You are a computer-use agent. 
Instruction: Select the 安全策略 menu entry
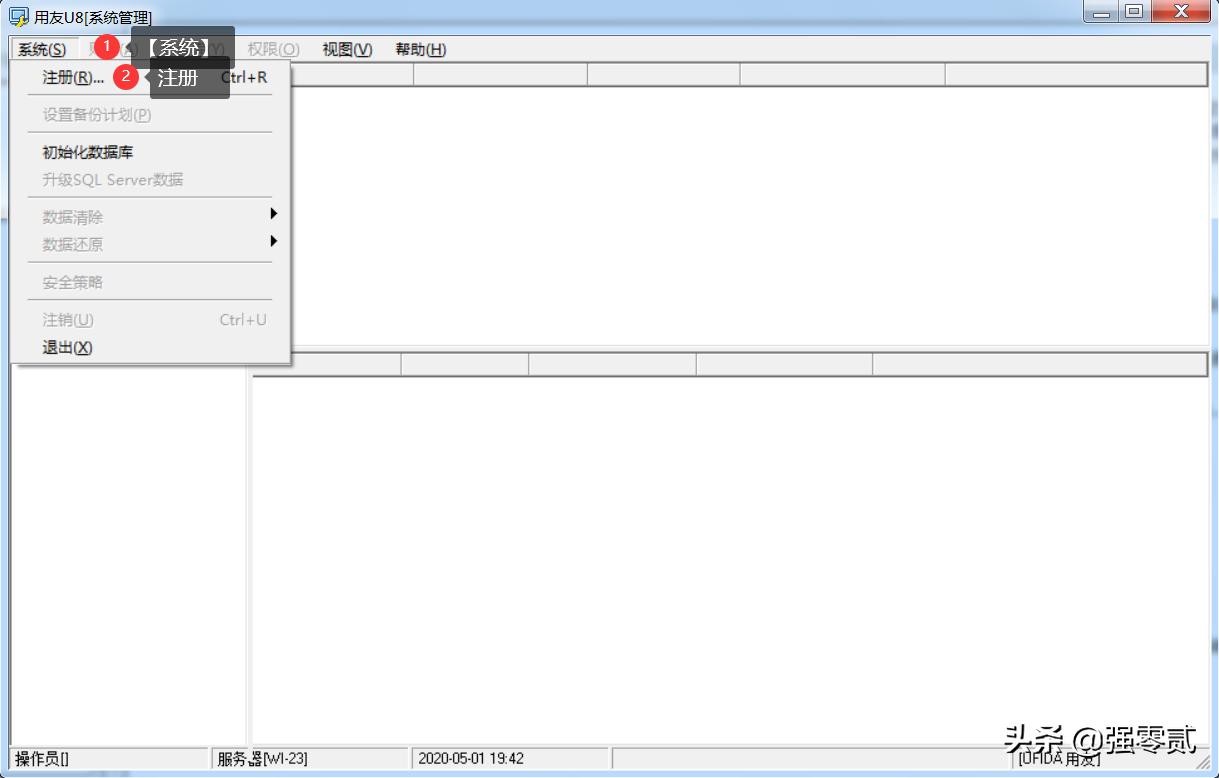pyautogui.click(x=72, y=281)
